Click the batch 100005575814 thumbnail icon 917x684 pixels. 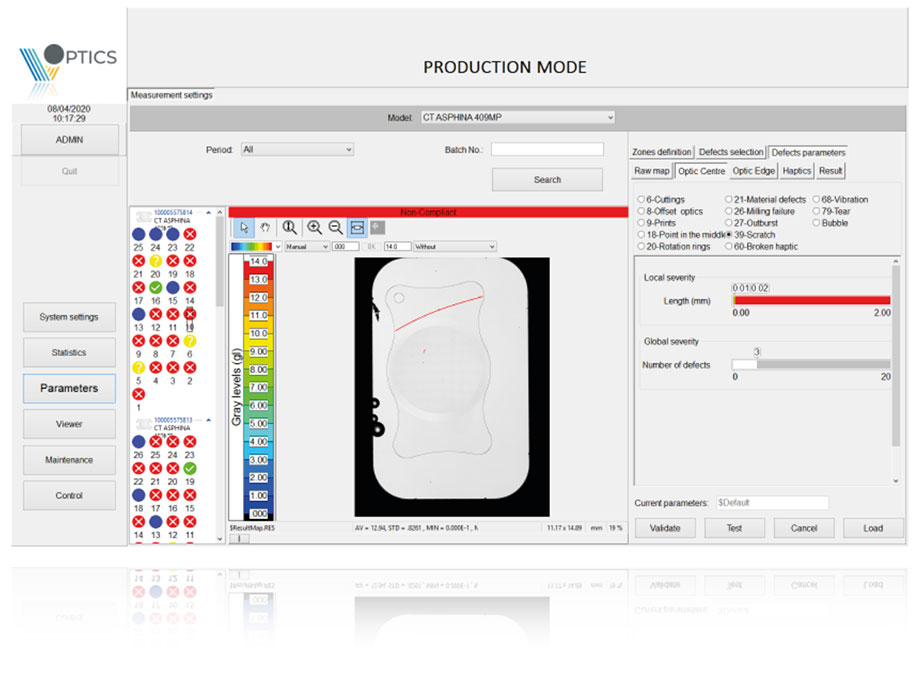(143, 216)
